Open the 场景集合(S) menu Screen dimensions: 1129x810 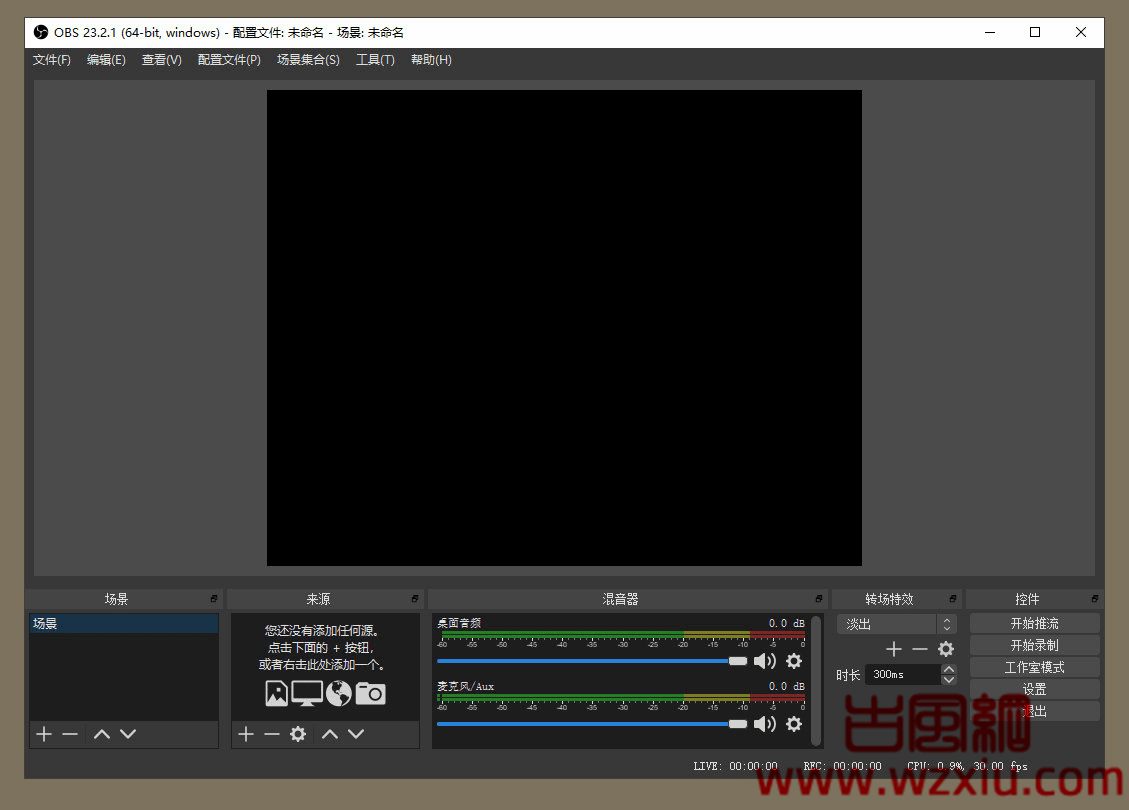308,60
